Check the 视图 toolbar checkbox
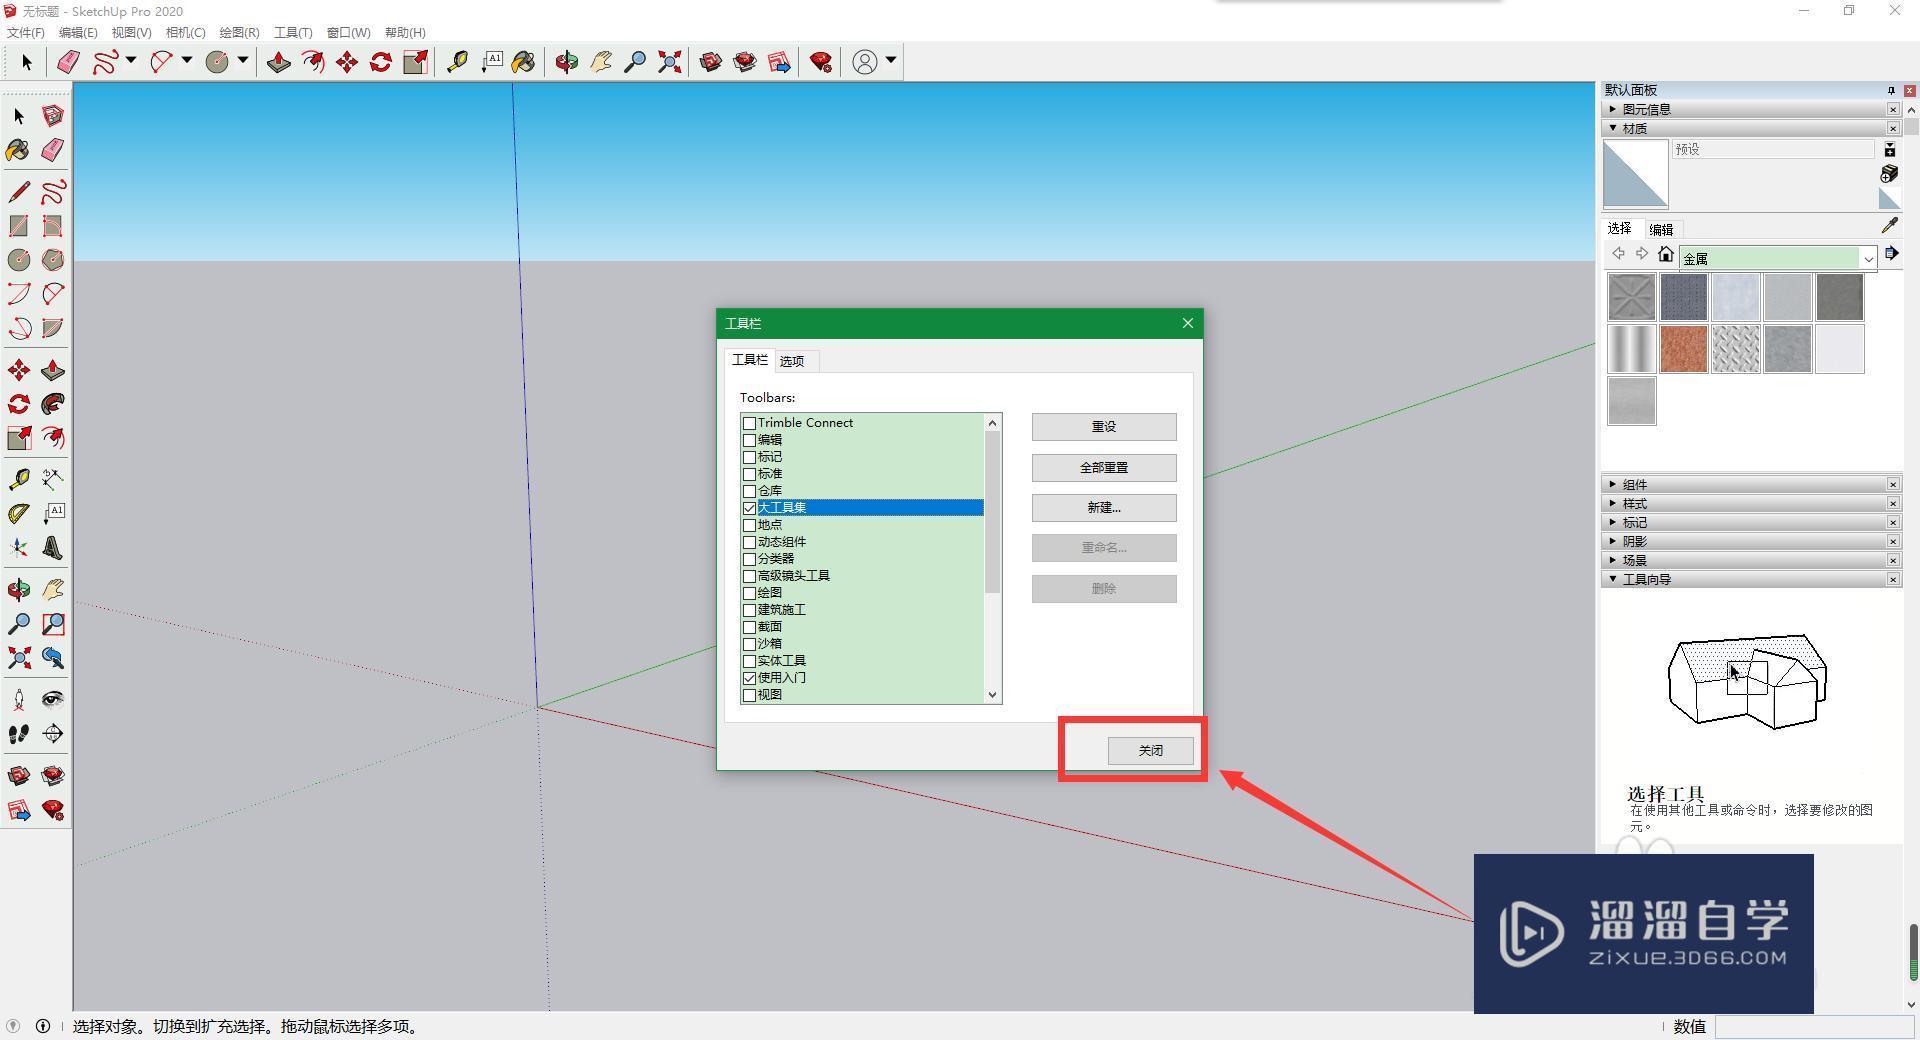This screenshot has width=1920, height=1040. pos(749,695)
